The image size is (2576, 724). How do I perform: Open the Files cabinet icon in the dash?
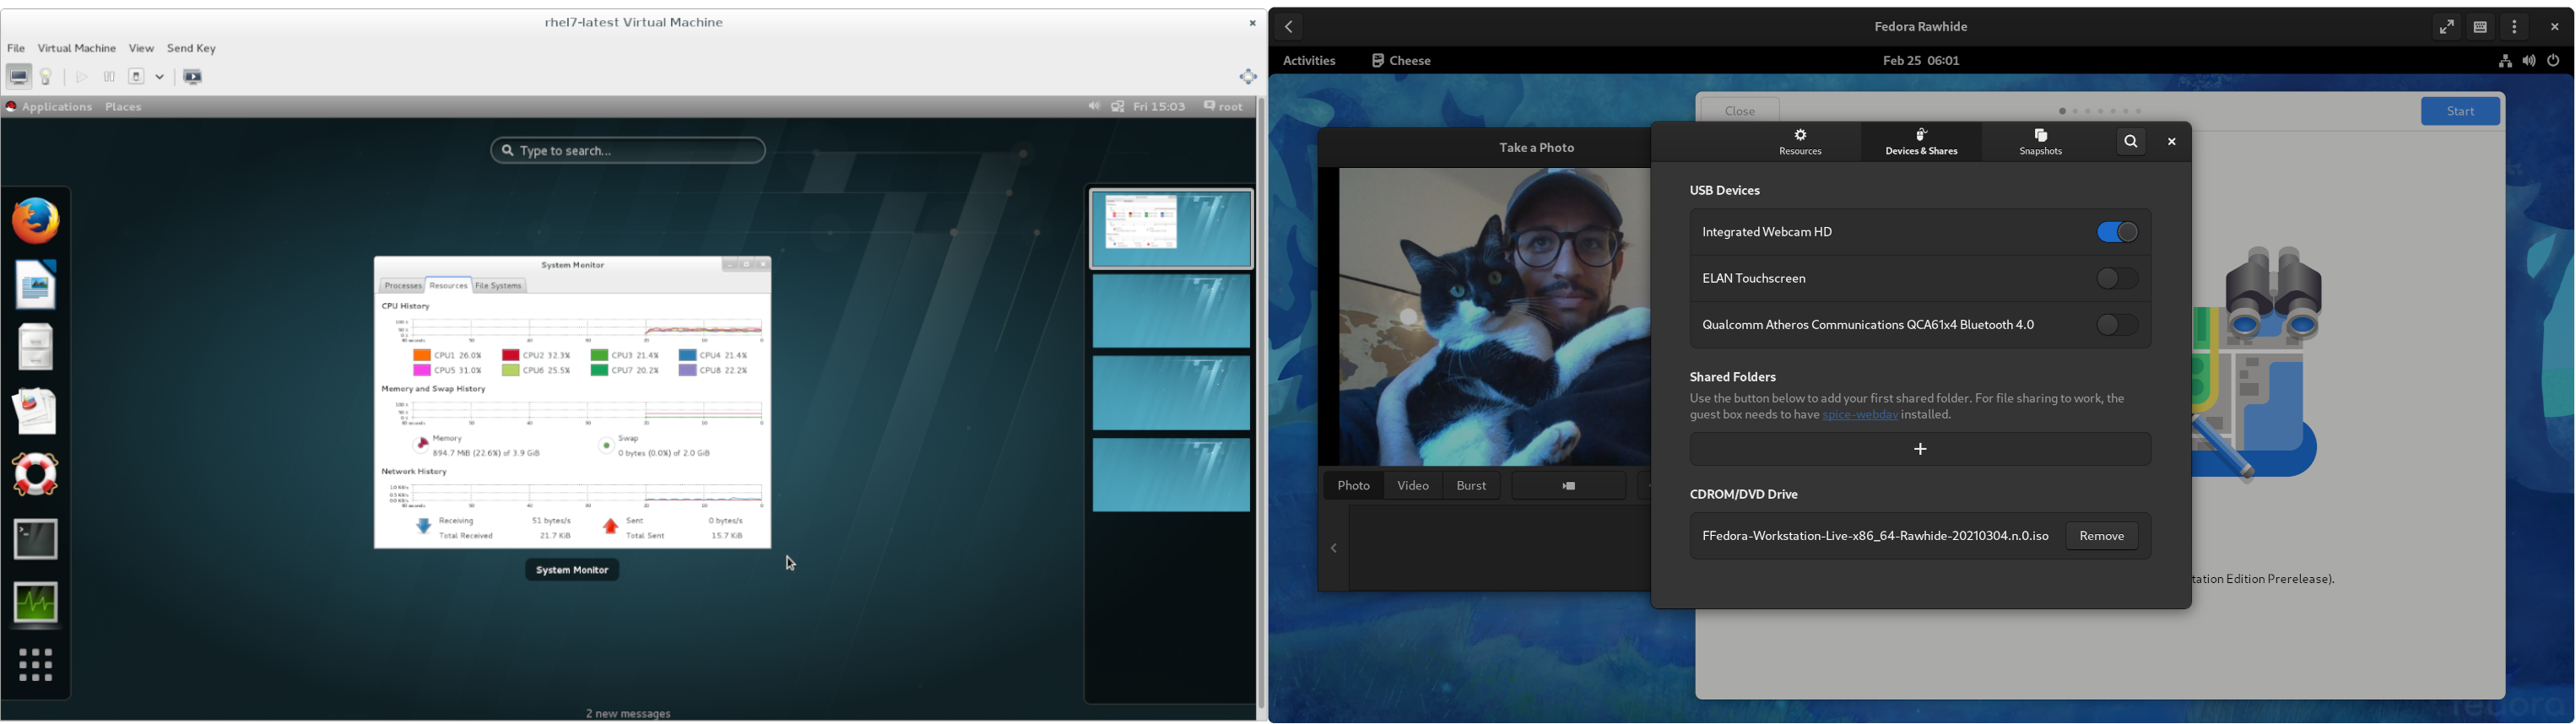tap(36, 347)
